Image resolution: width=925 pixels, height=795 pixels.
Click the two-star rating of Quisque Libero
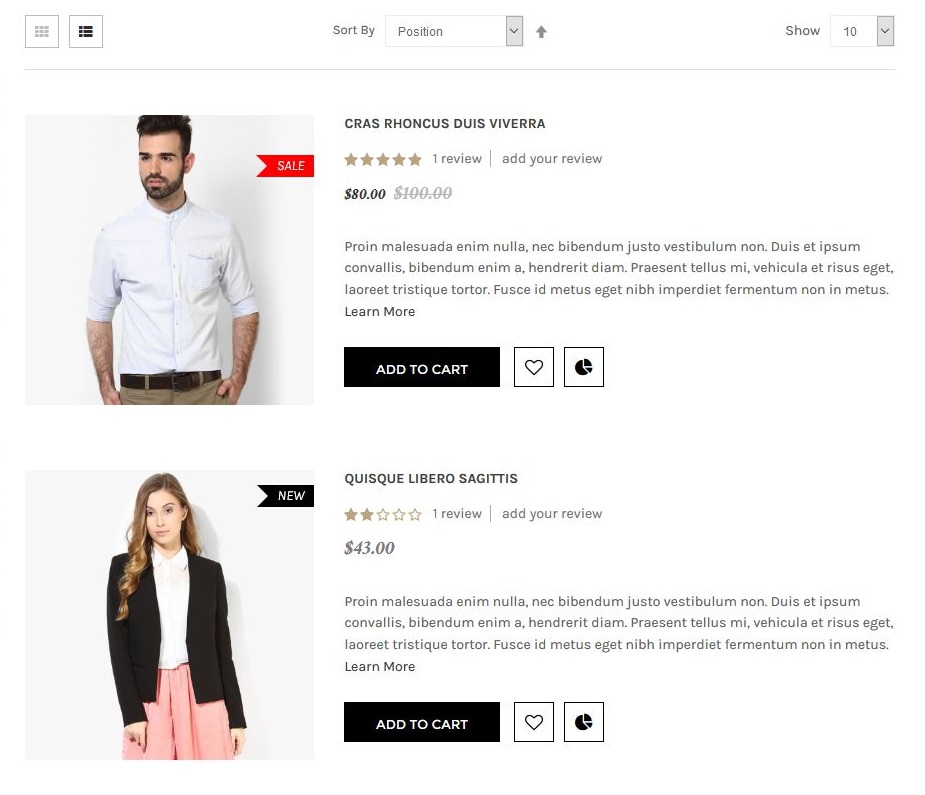[383, 514]
